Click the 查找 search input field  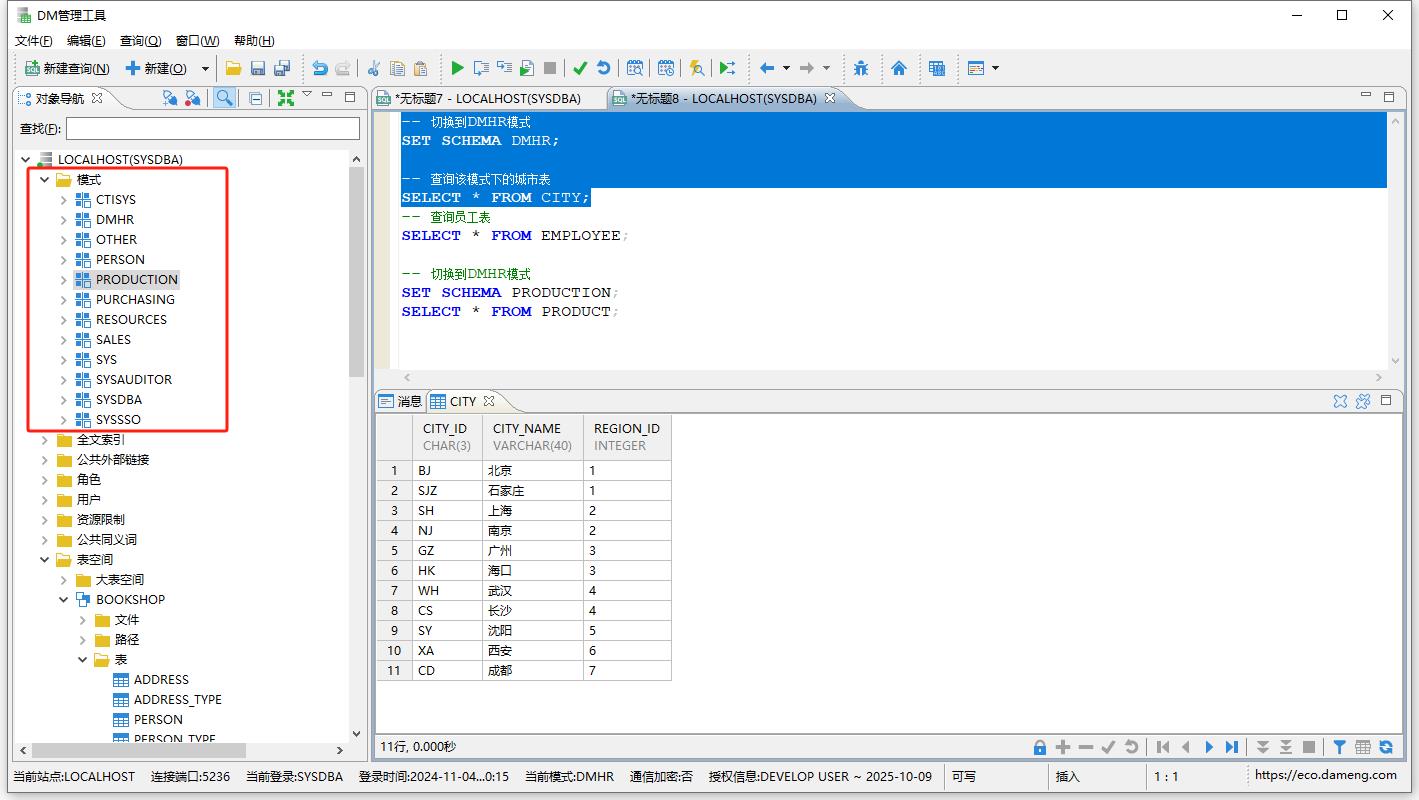click(212, 128)
